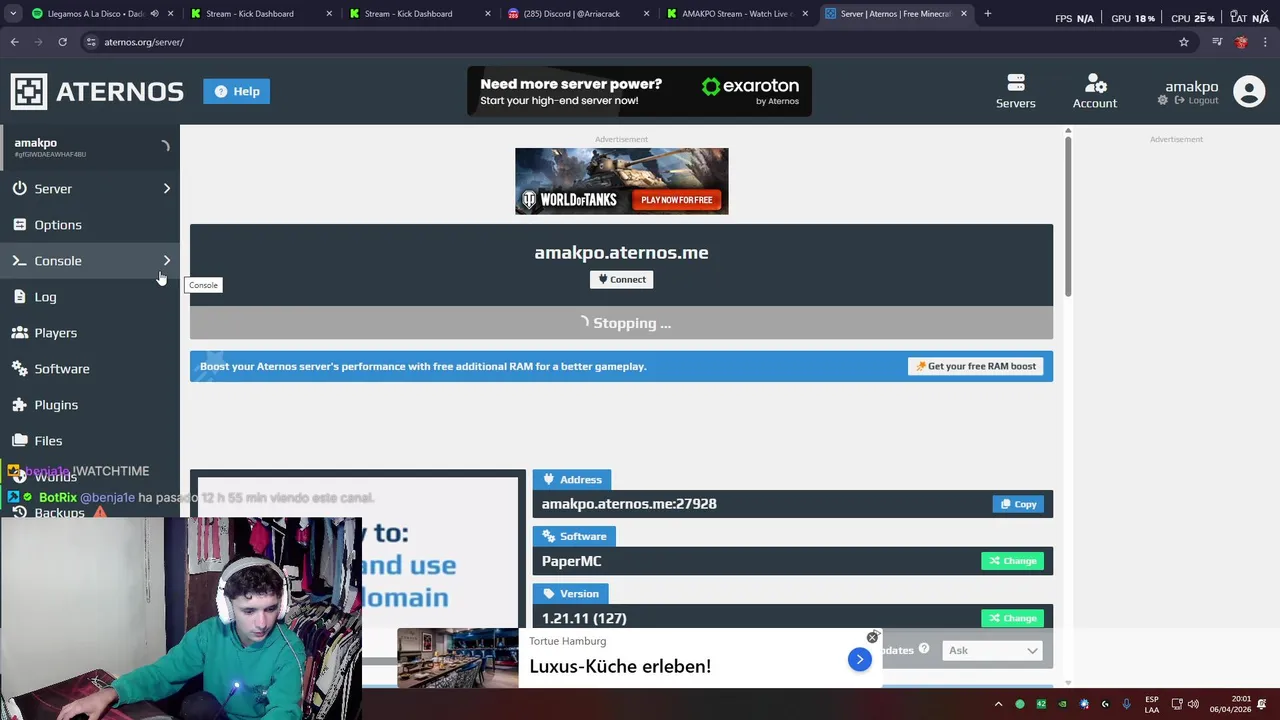
Task: Expand the Console submenu arrow
Action: click(167, 261)
